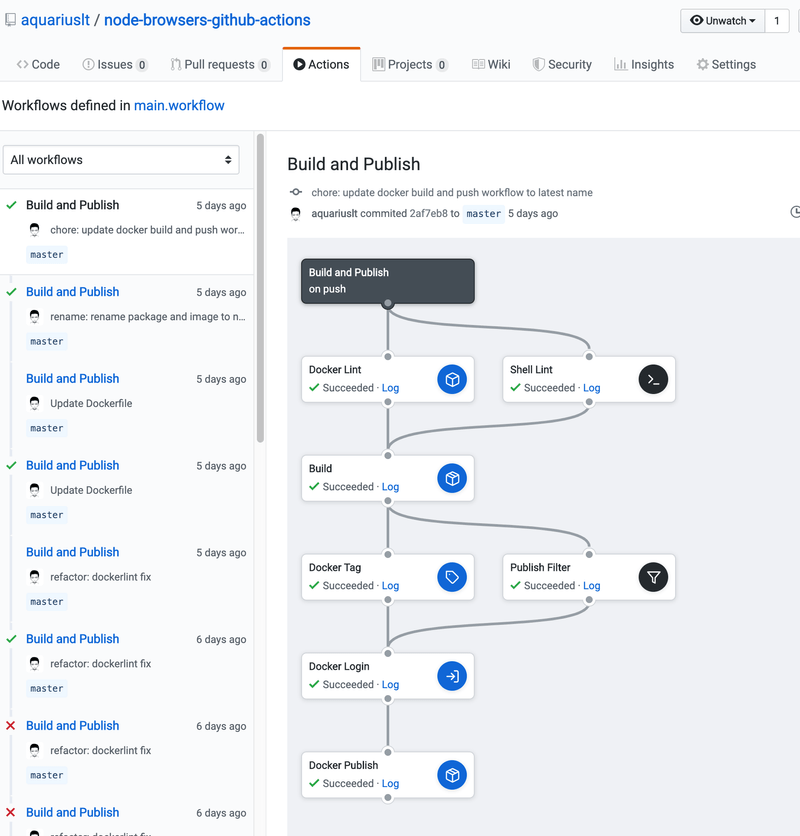Open the Publish Filter Log link
This screenshot has height=836, width=800.
(591, 586)
